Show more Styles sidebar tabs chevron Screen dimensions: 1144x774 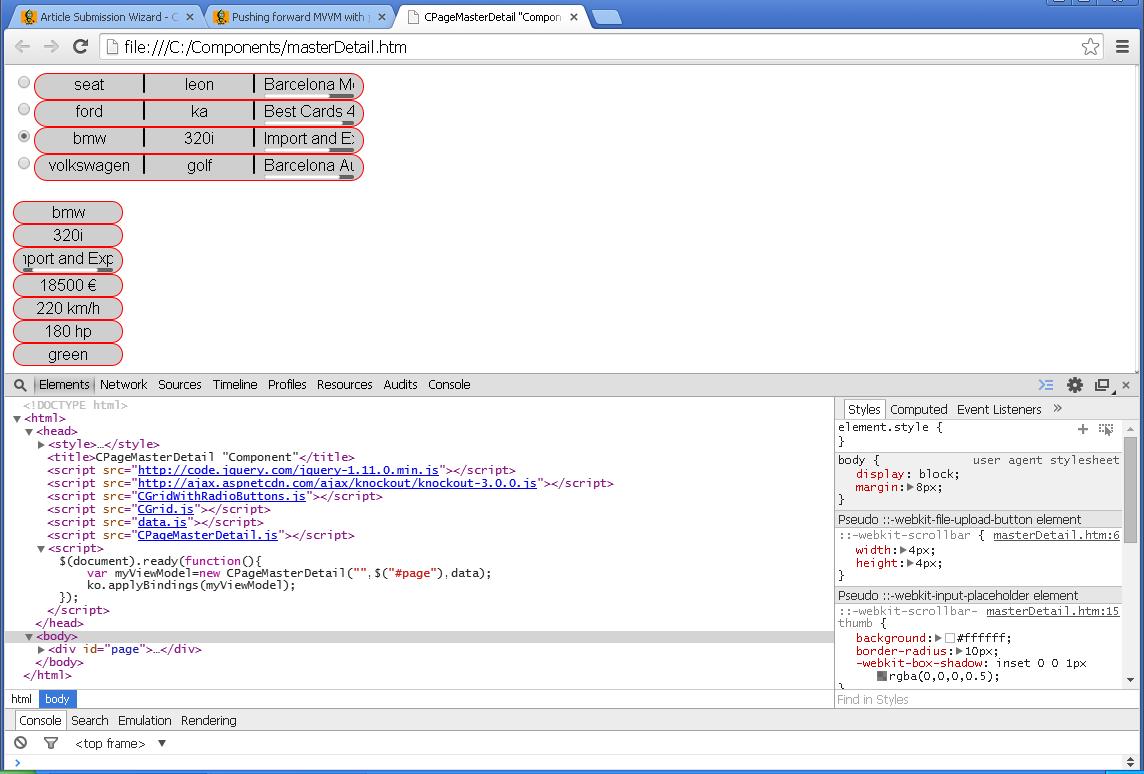(1058, 409)
